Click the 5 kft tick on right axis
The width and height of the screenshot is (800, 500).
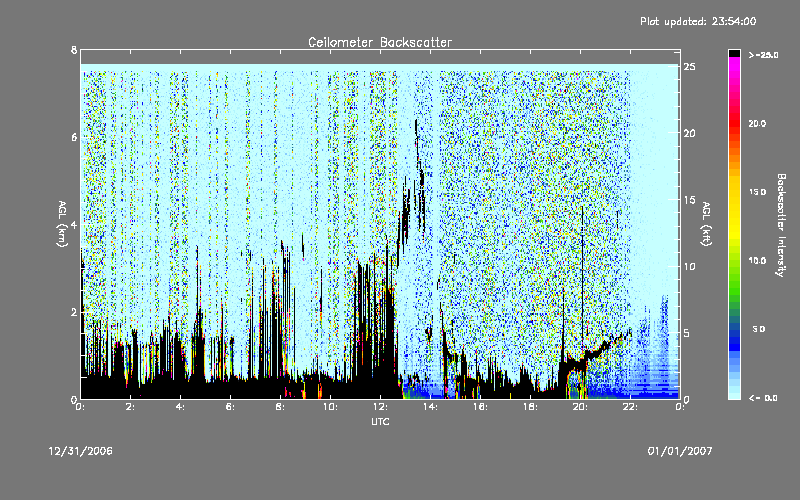click(x=687, y=333)
